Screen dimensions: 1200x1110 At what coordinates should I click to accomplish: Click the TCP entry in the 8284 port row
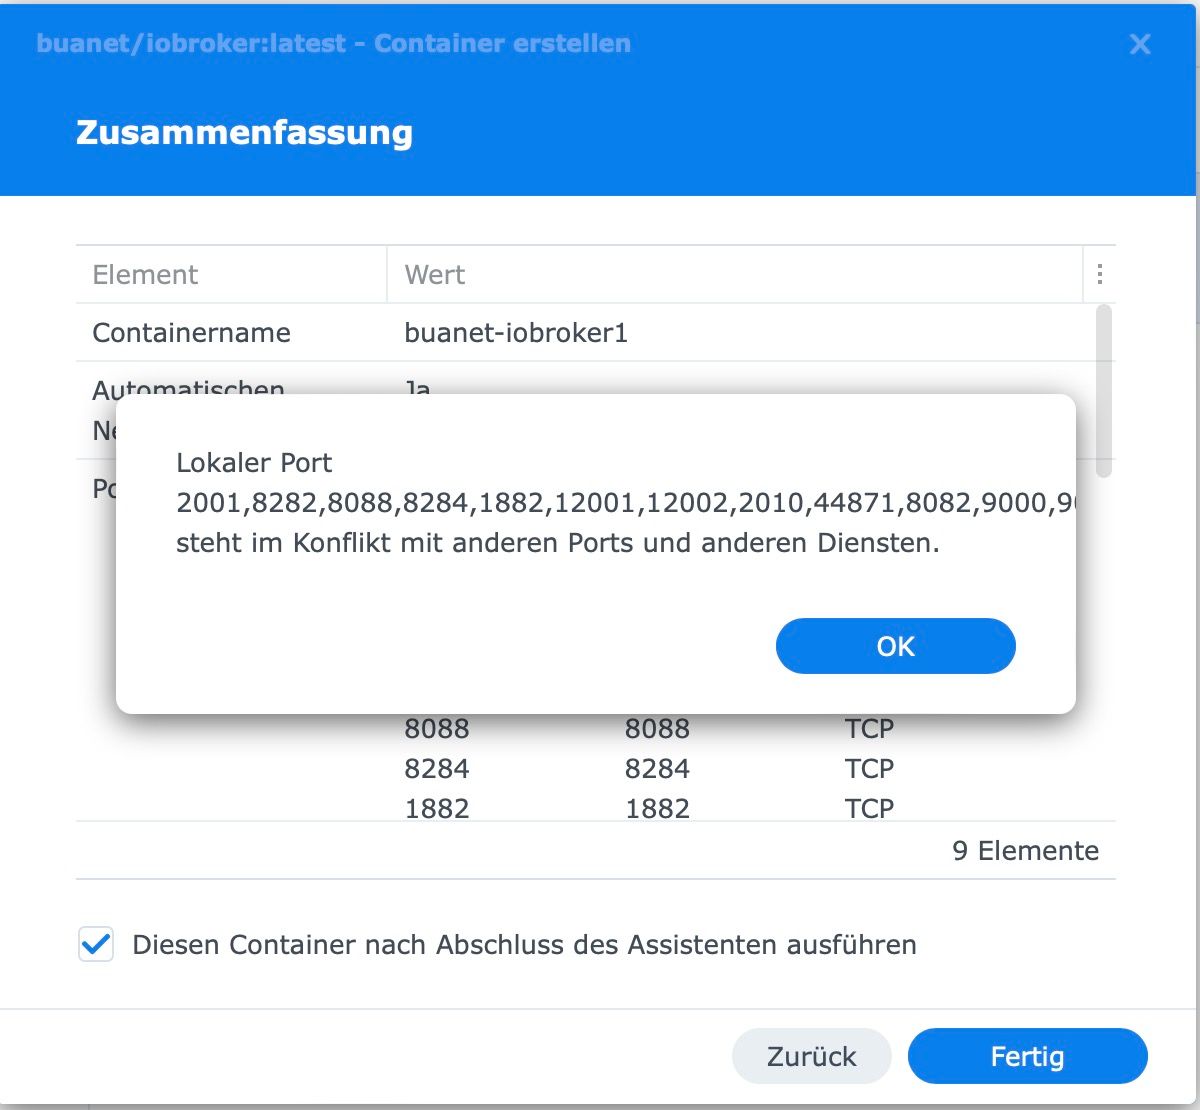click(x=869, y=769)
